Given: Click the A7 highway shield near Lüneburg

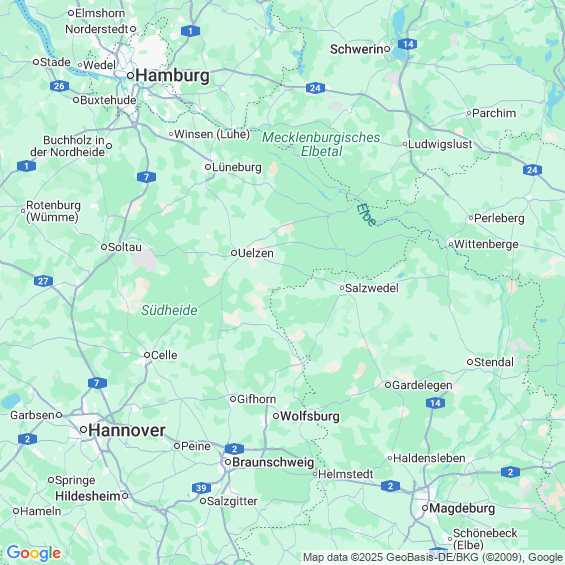Looking at the screenshot, I should 146,177.
